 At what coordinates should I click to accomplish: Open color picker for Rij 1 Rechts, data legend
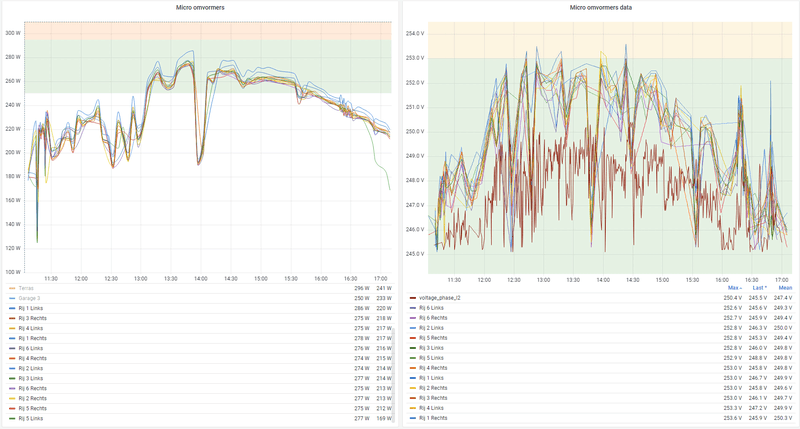point(413,418)
